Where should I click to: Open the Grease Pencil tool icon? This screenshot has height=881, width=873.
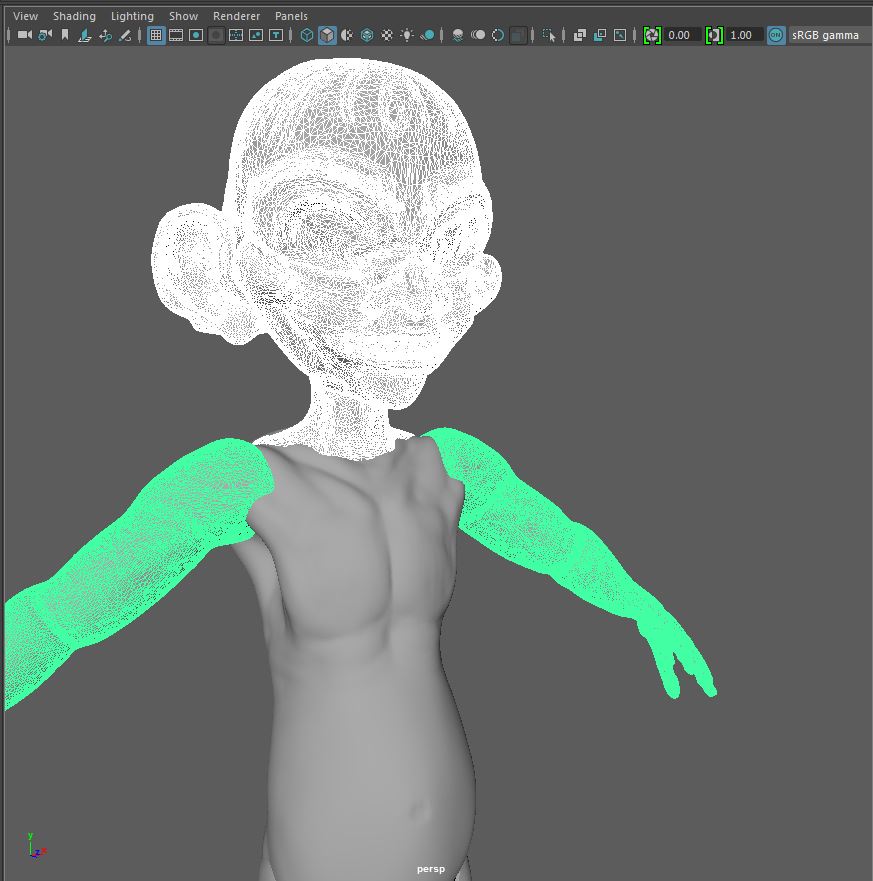coord(125,35)
